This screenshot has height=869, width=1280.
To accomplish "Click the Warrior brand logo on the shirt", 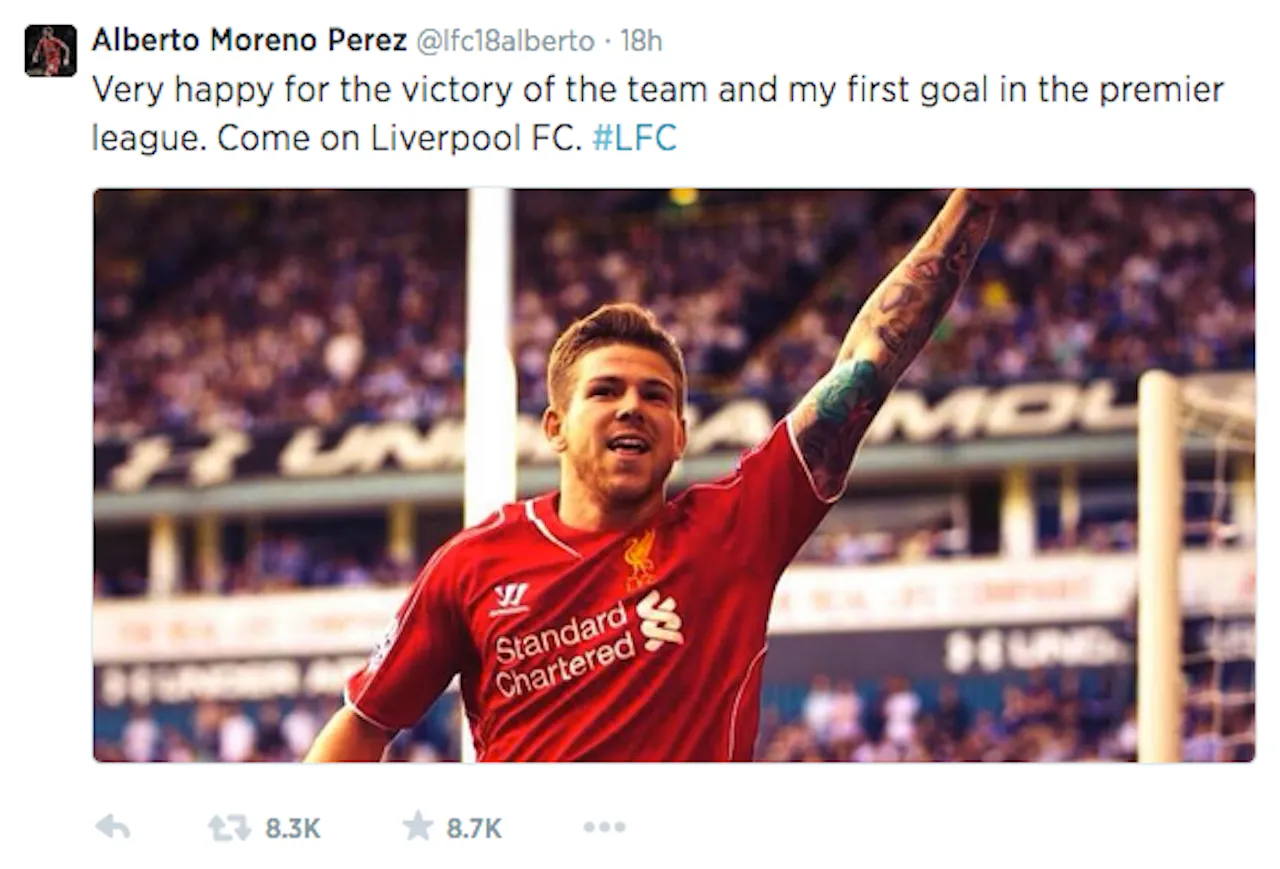I will point(510,599).
